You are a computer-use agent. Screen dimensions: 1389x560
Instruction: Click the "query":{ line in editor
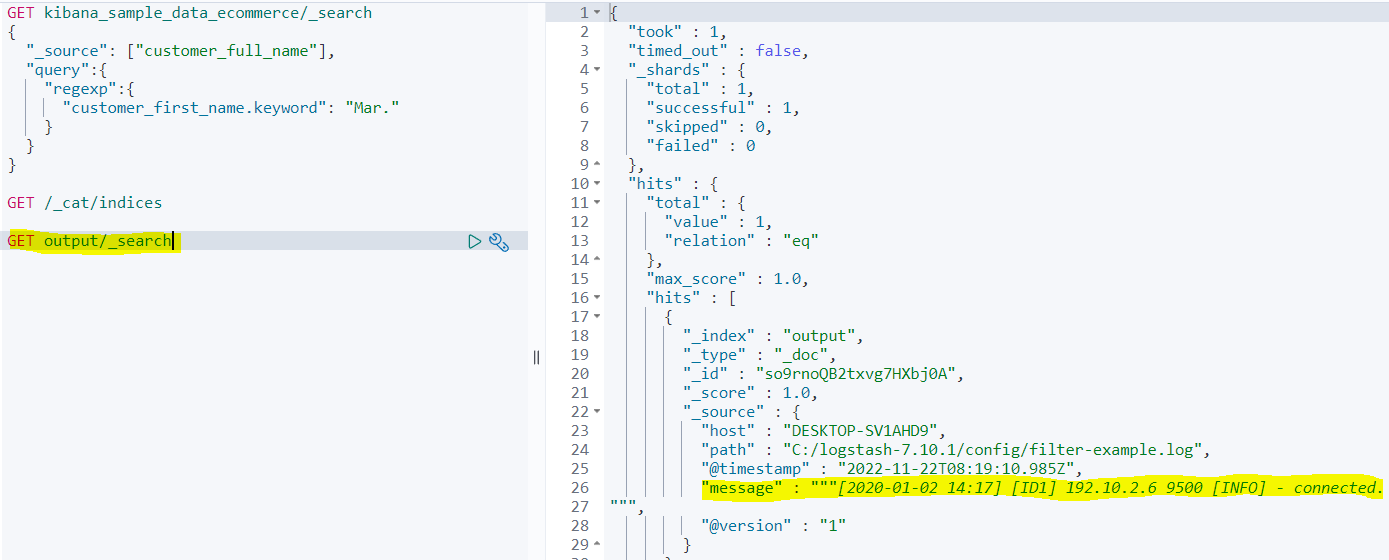pos(66,70)
